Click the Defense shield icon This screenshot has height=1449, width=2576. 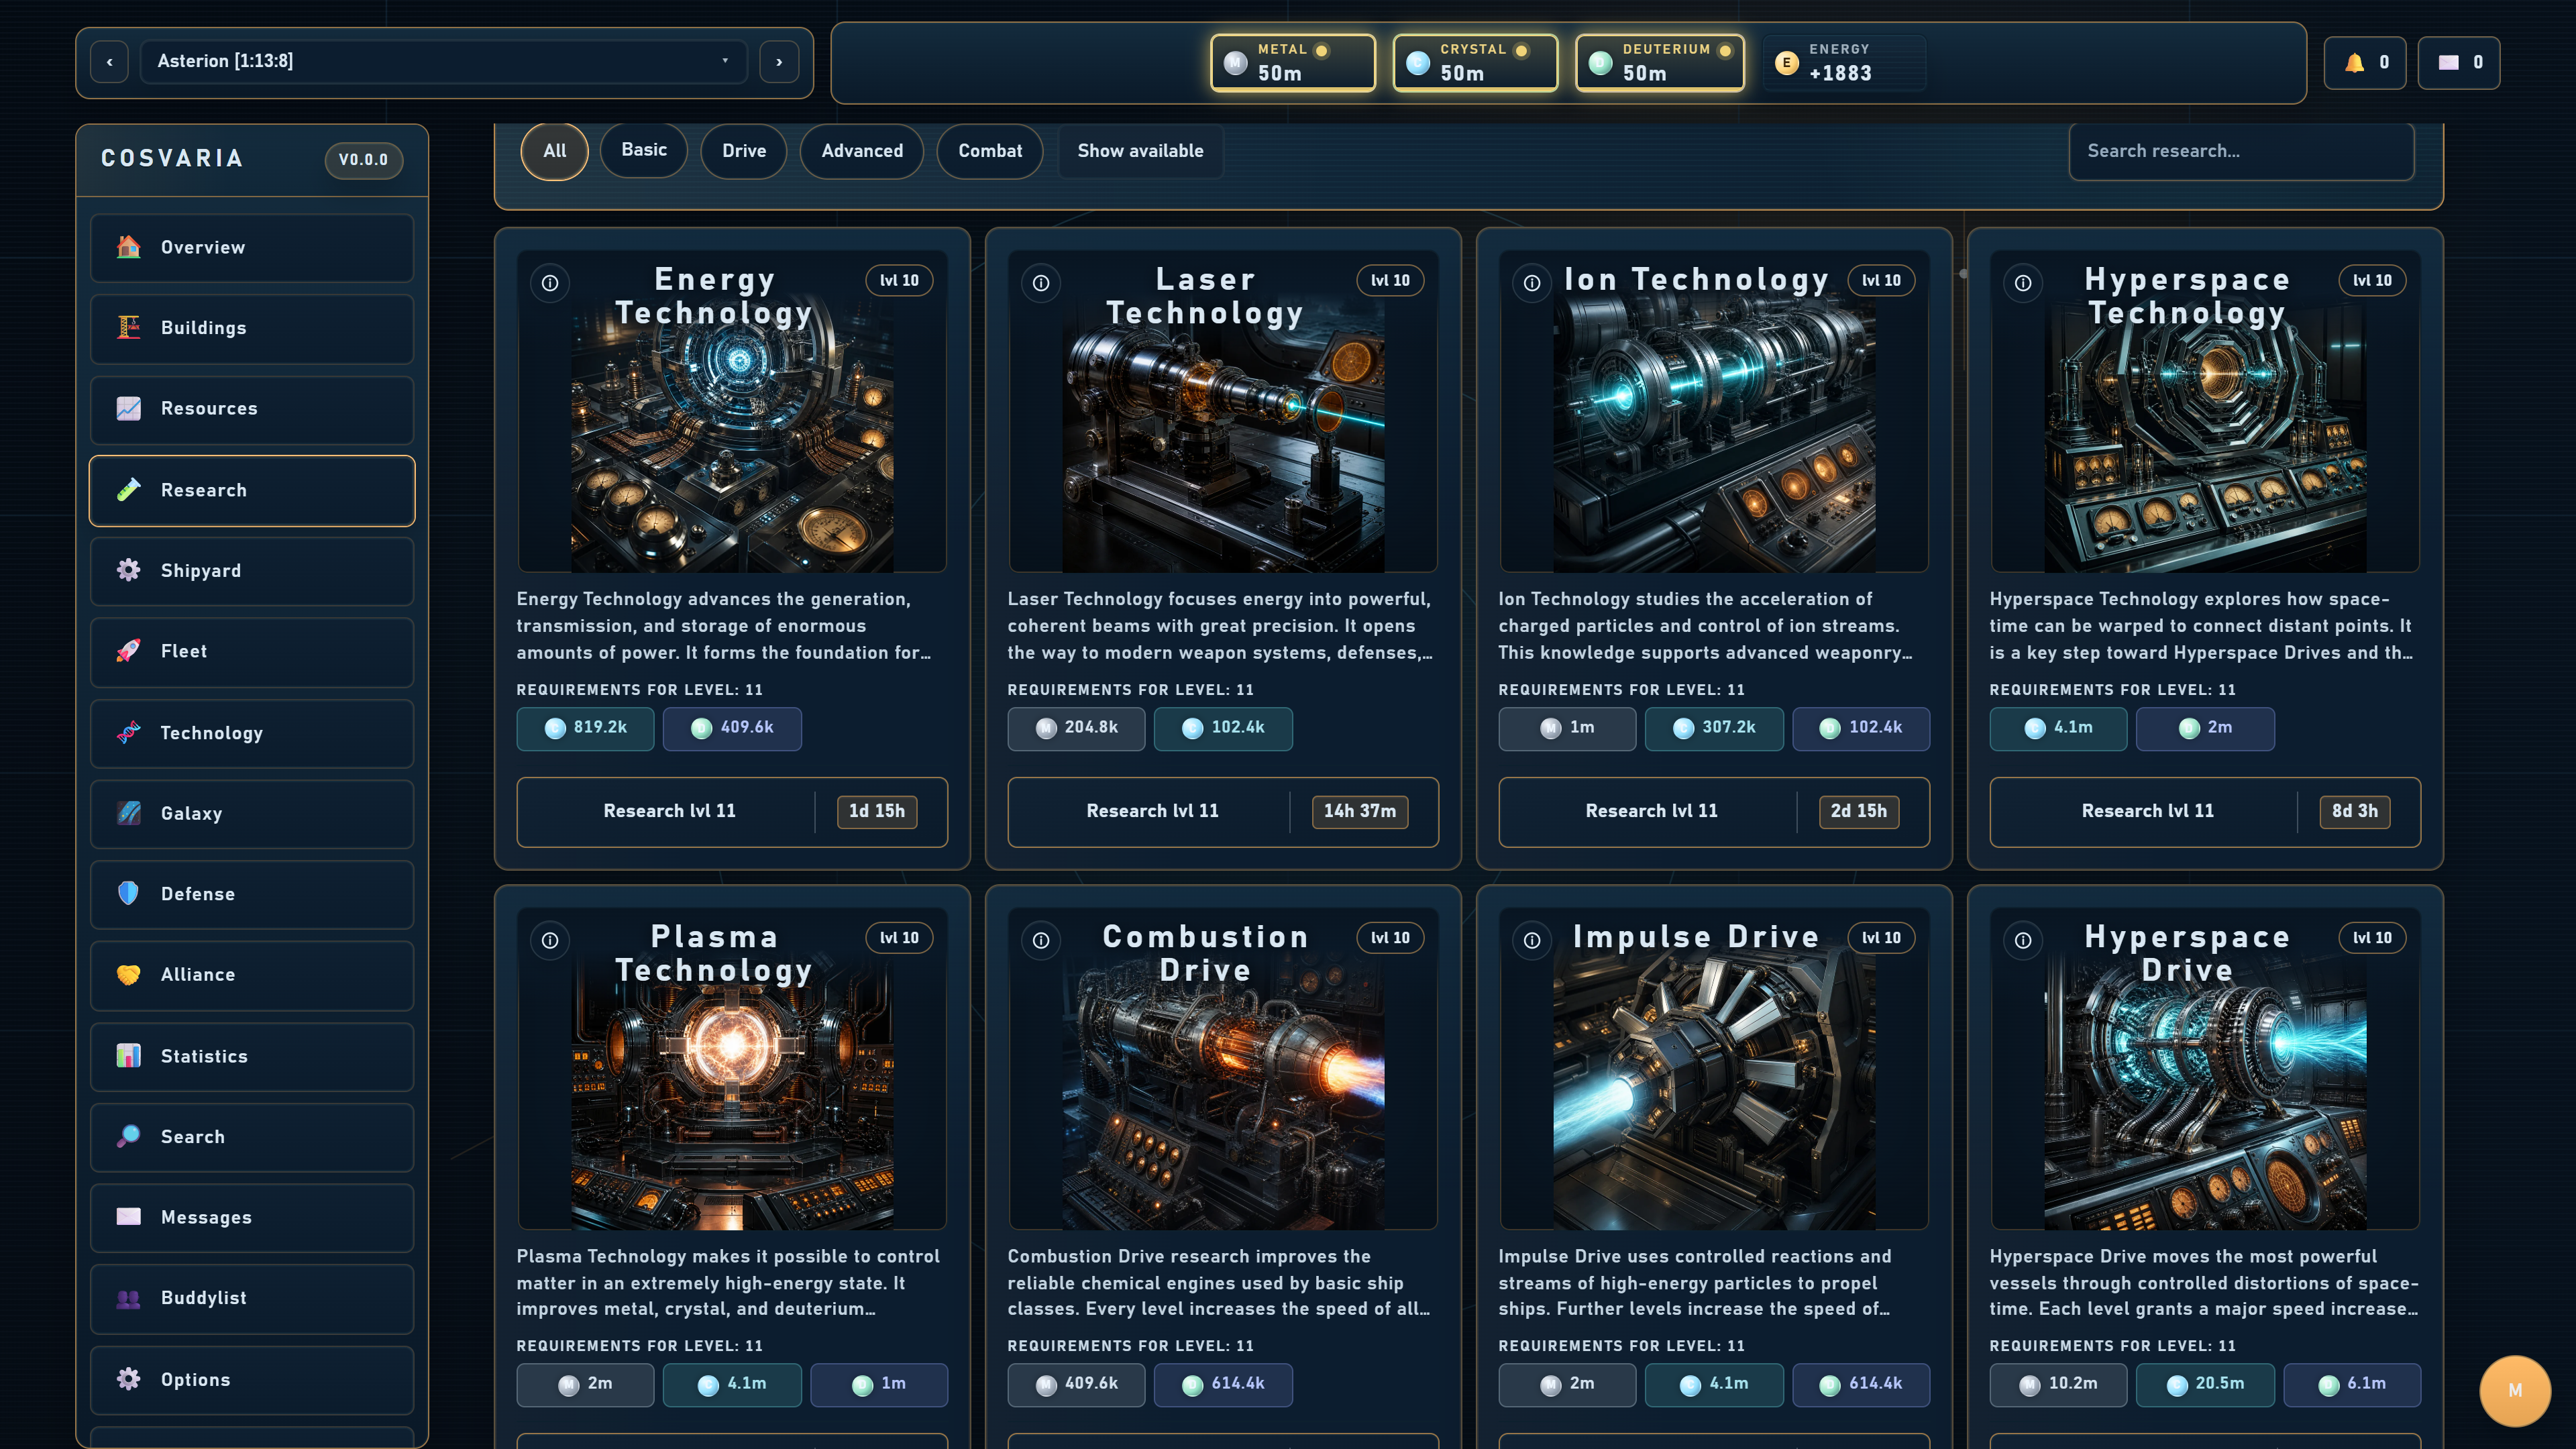(x=128, y=893)
